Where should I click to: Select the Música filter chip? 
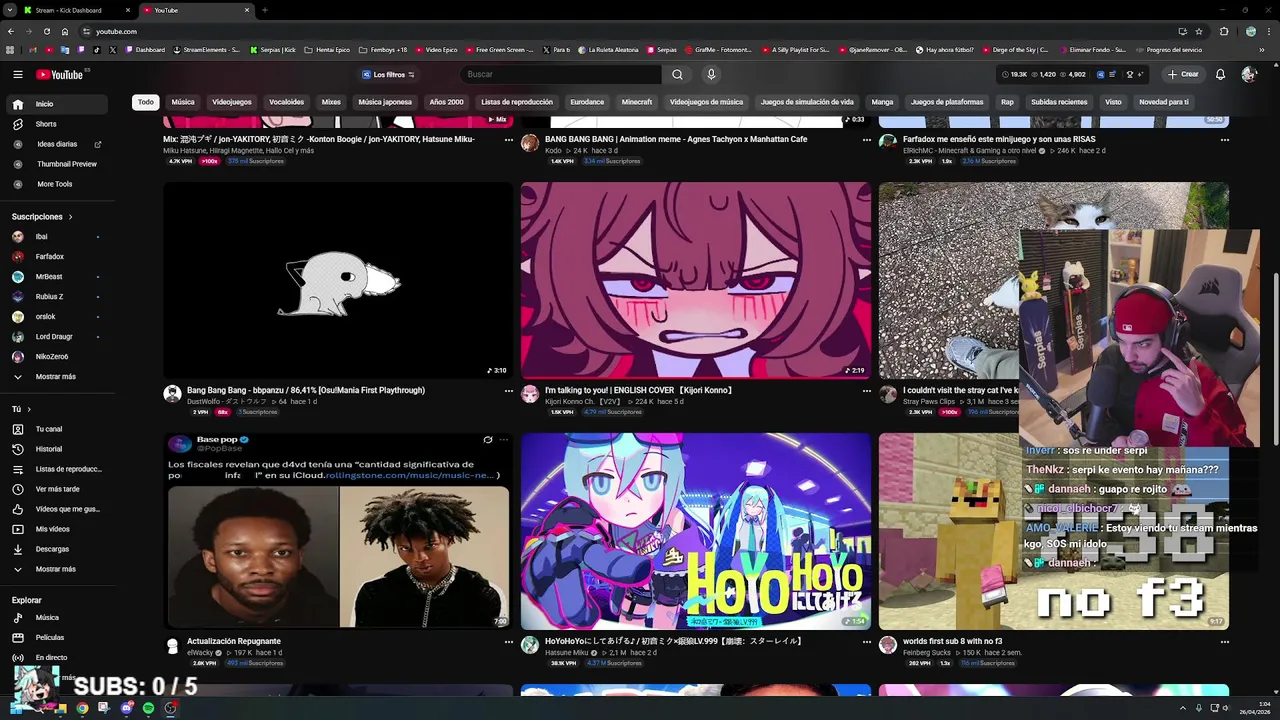pyautogui.click(x=183, y=102)
